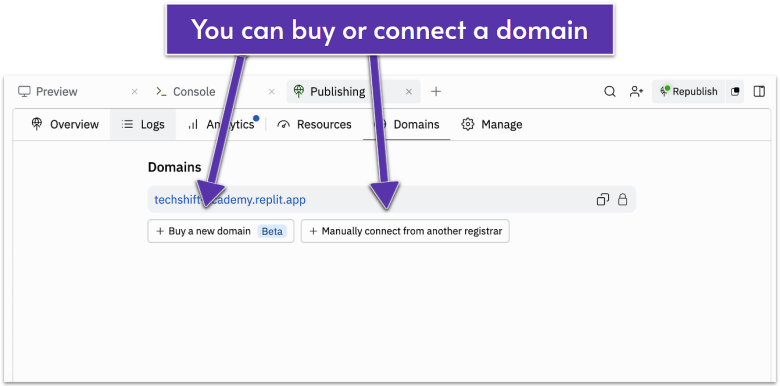Close the Console tab
Viewport: 780px width, 386px height.
click(x=272, y=92)
